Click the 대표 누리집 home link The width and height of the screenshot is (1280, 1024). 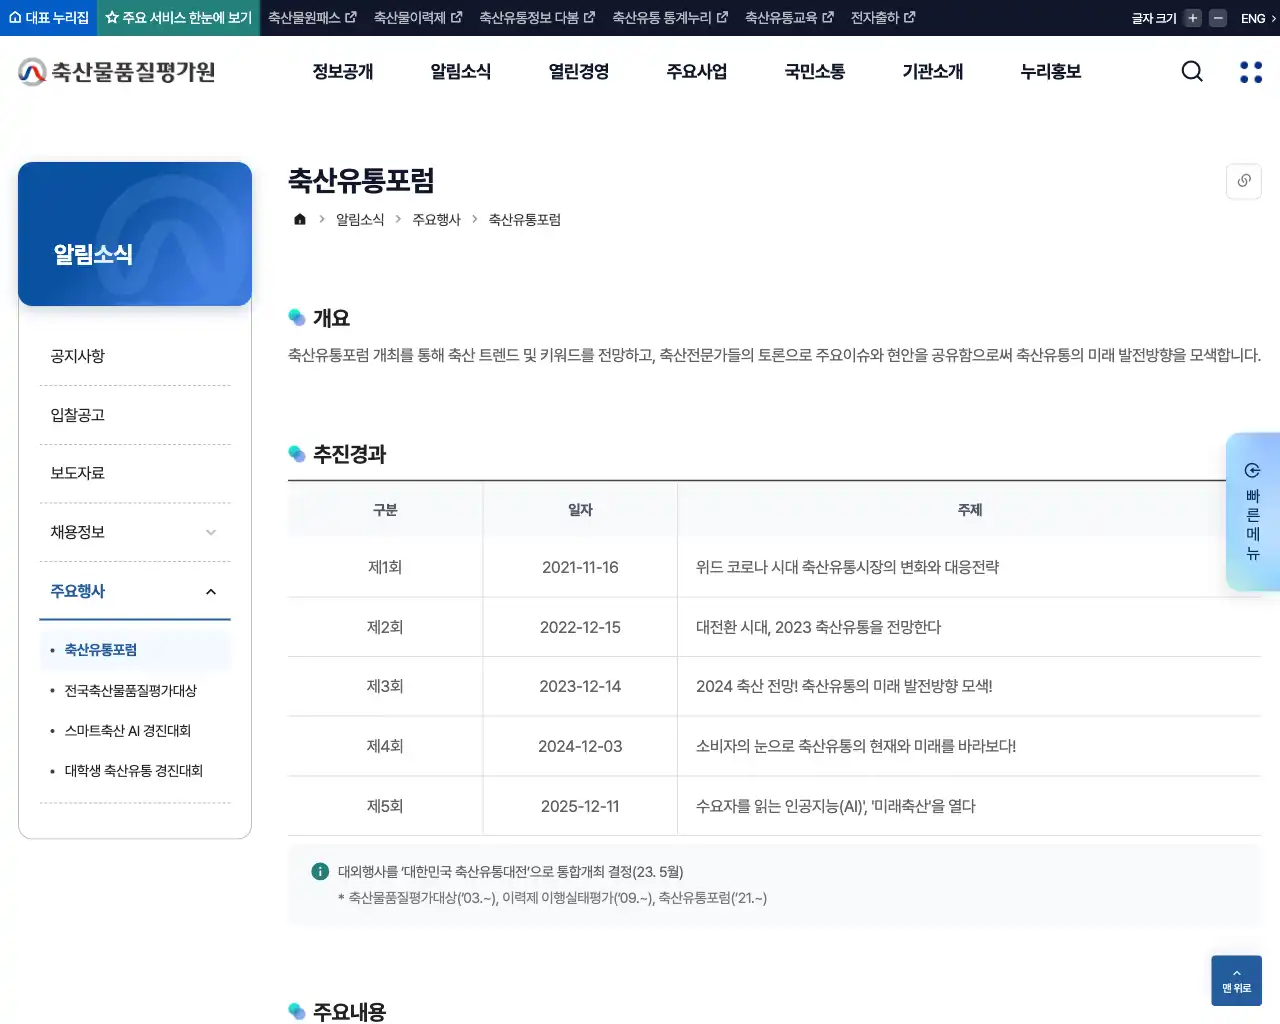[48, 17]
